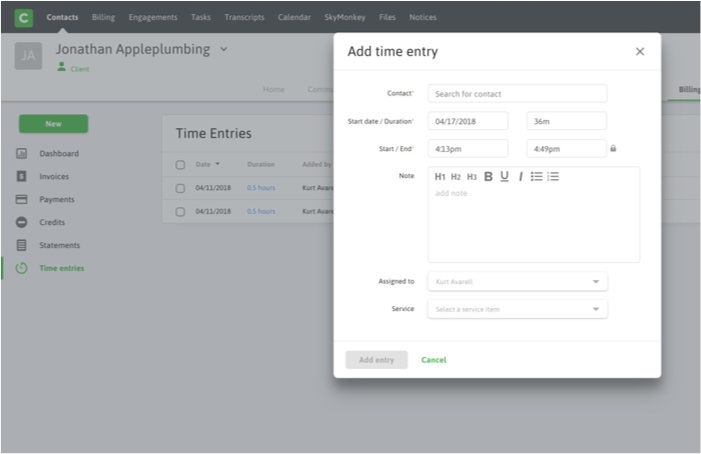The image size is (701, 454).
Task: Click the Duration column header
Action: point(261,164)
